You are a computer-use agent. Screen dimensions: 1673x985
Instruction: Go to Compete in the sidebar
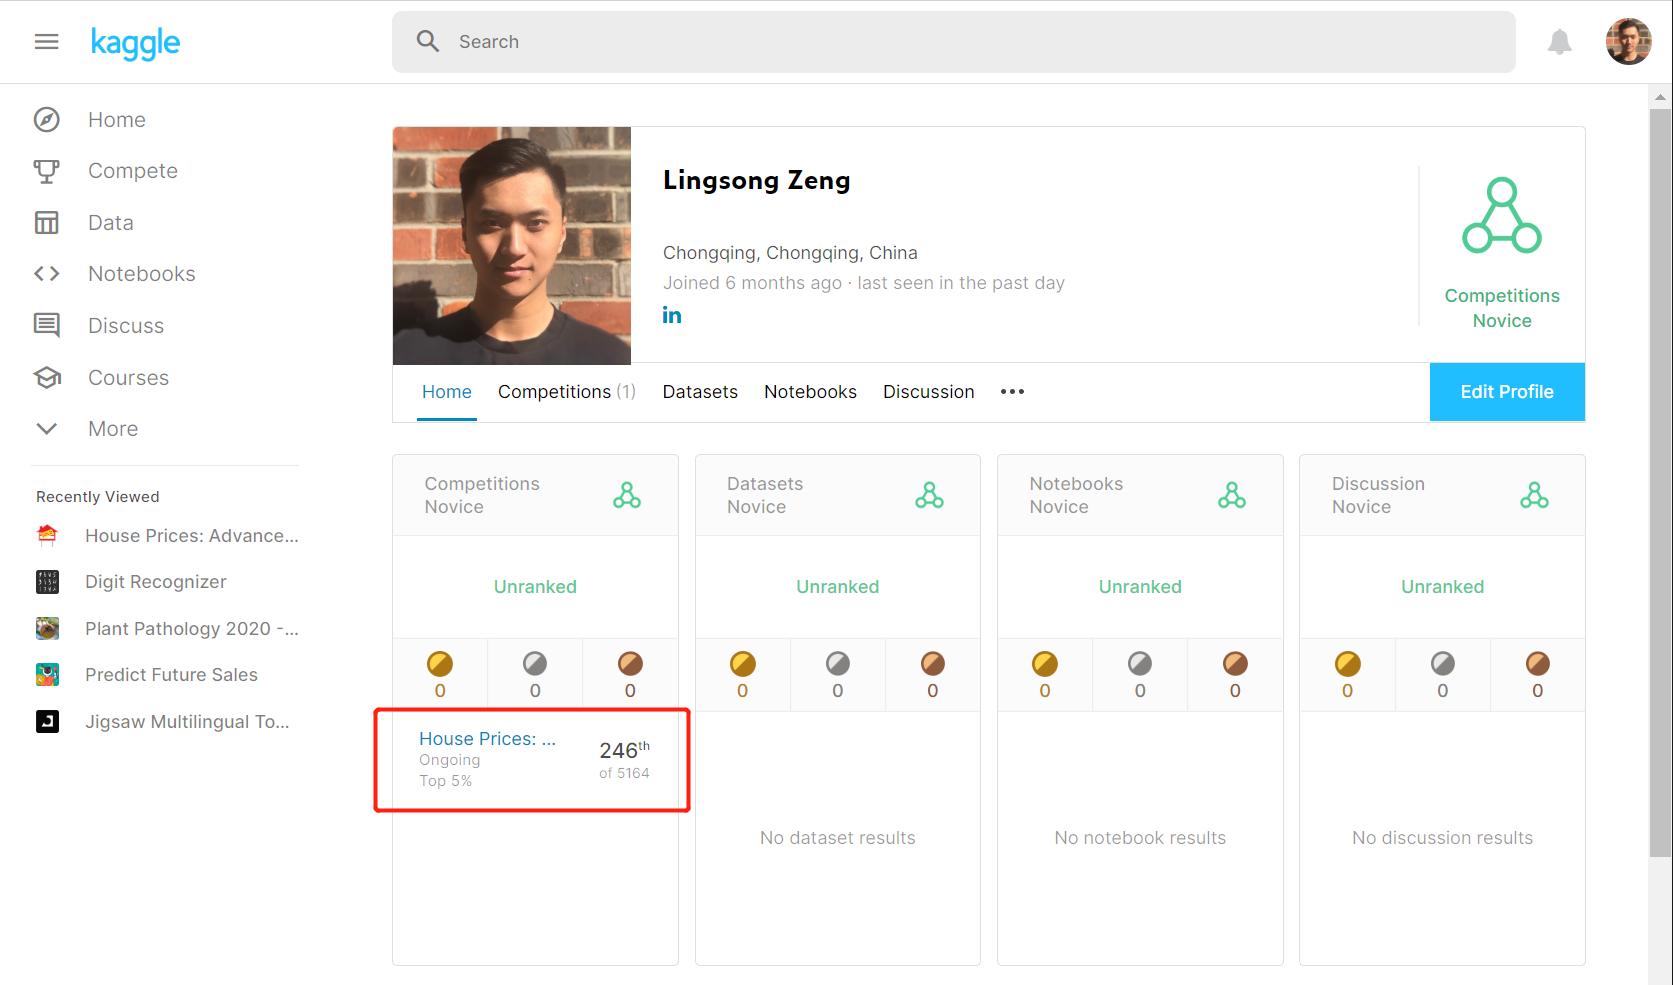pyautogui.click(x=133, y=171)
